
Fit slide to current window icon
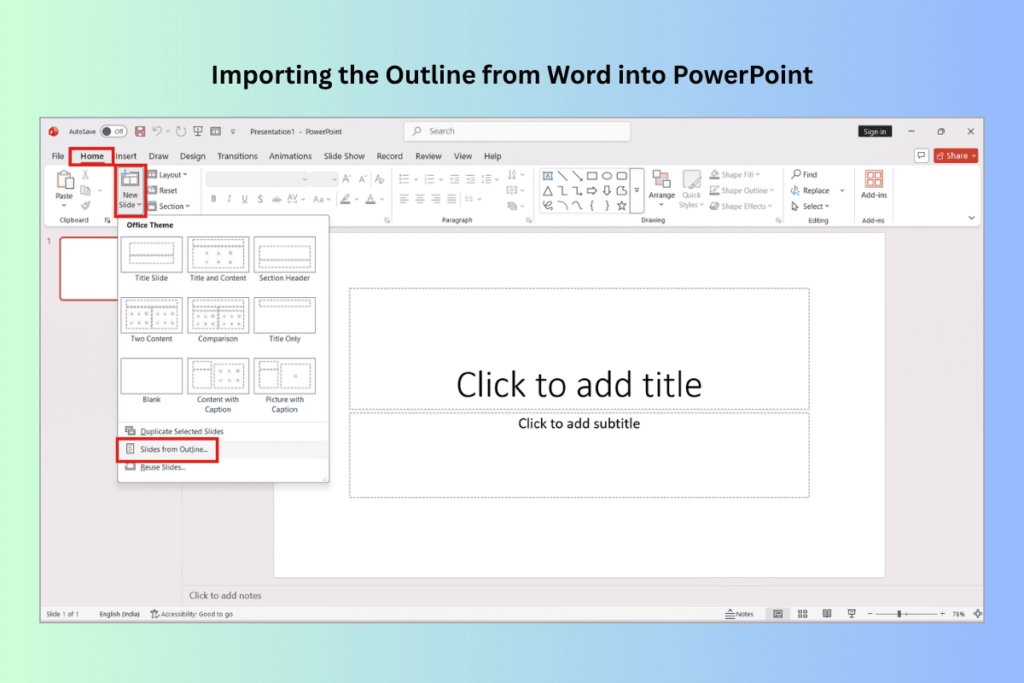coord(978,614)
